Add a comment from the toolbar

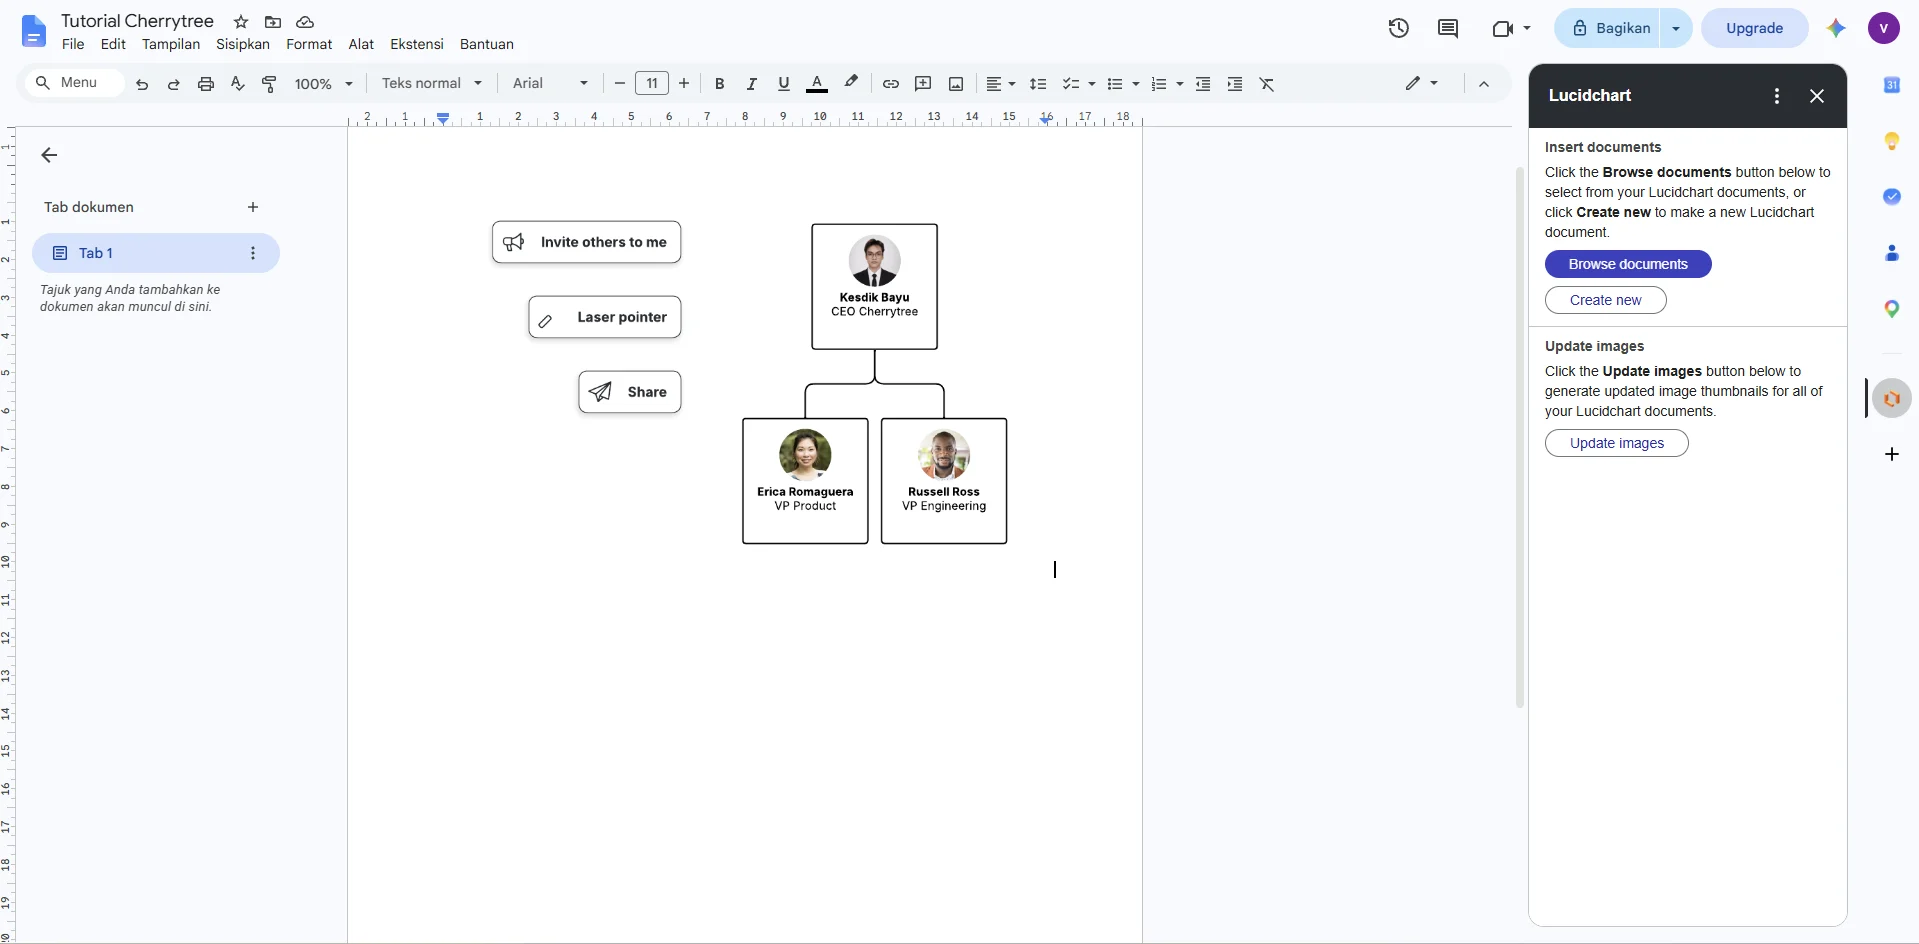[923, 84]
